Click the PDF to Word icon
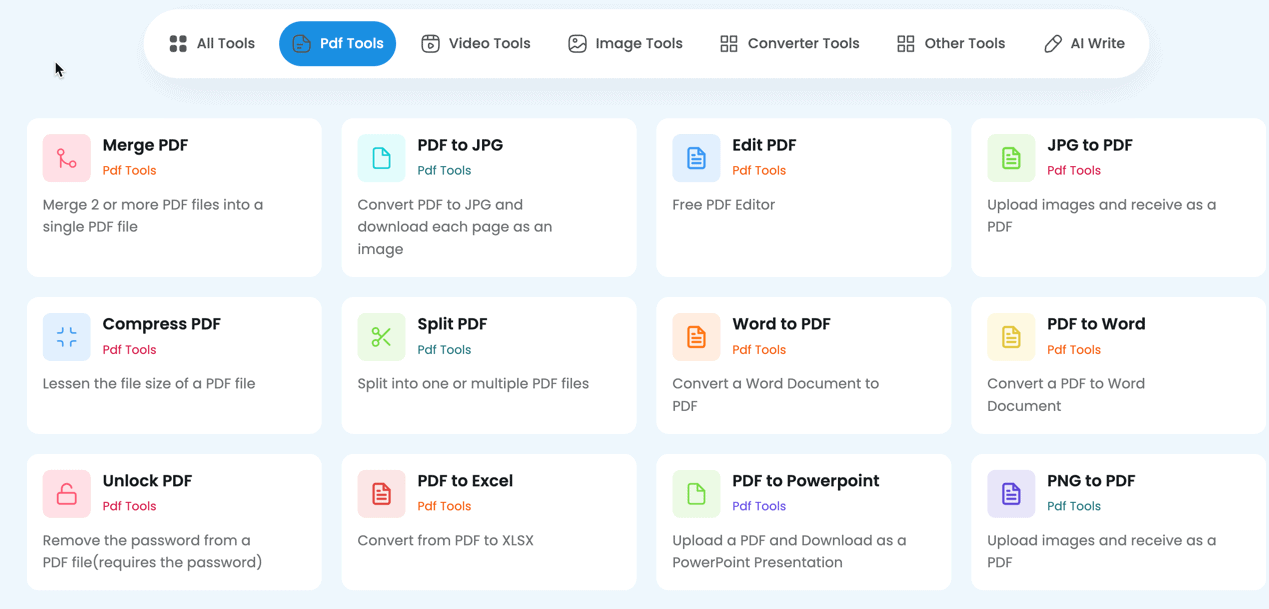The image size is (1269, 609). 1010,336
